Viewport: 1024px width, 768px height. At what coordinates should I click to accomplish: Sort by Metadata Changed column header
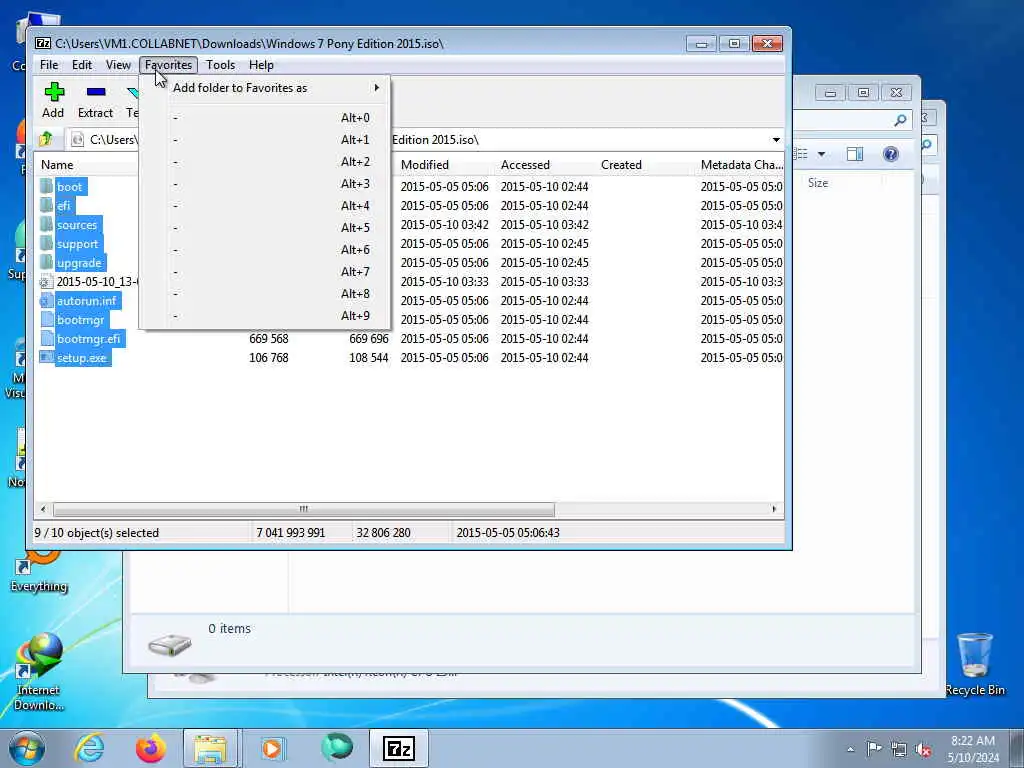coord(740,165)
